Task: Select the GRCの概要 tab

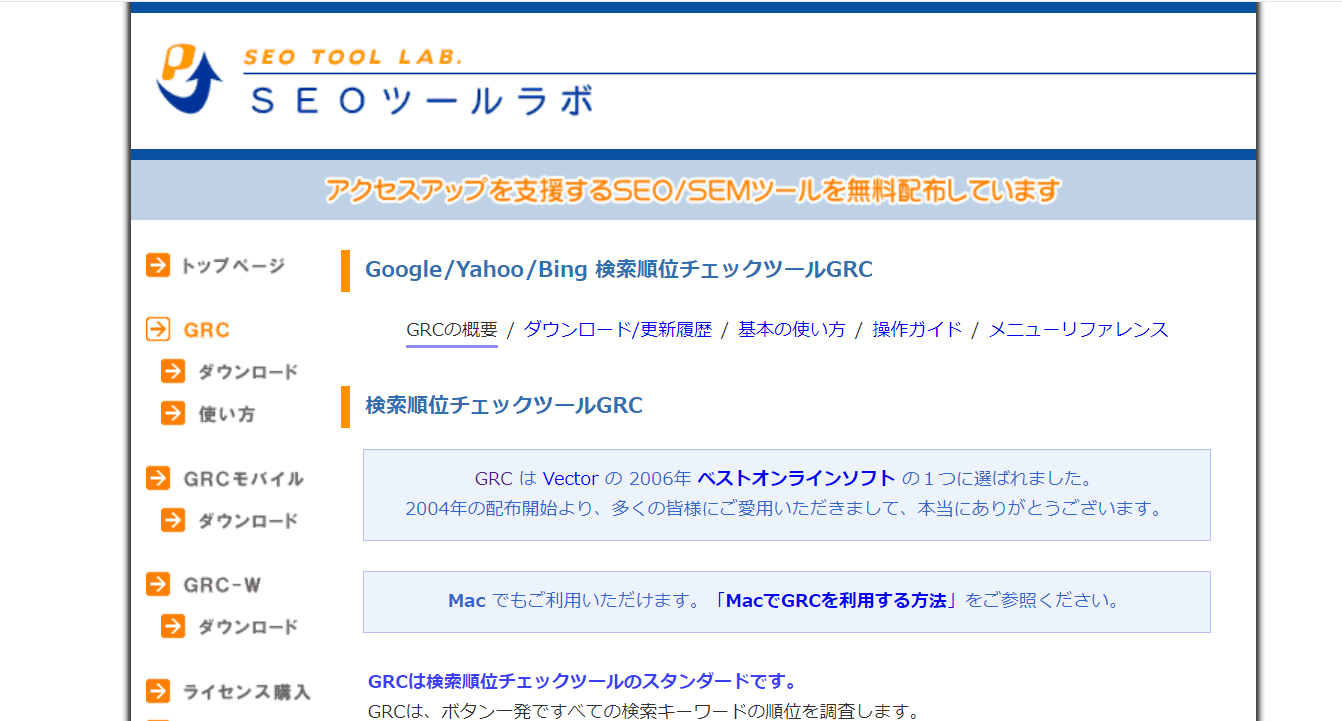Action: (x=452, y=330)
